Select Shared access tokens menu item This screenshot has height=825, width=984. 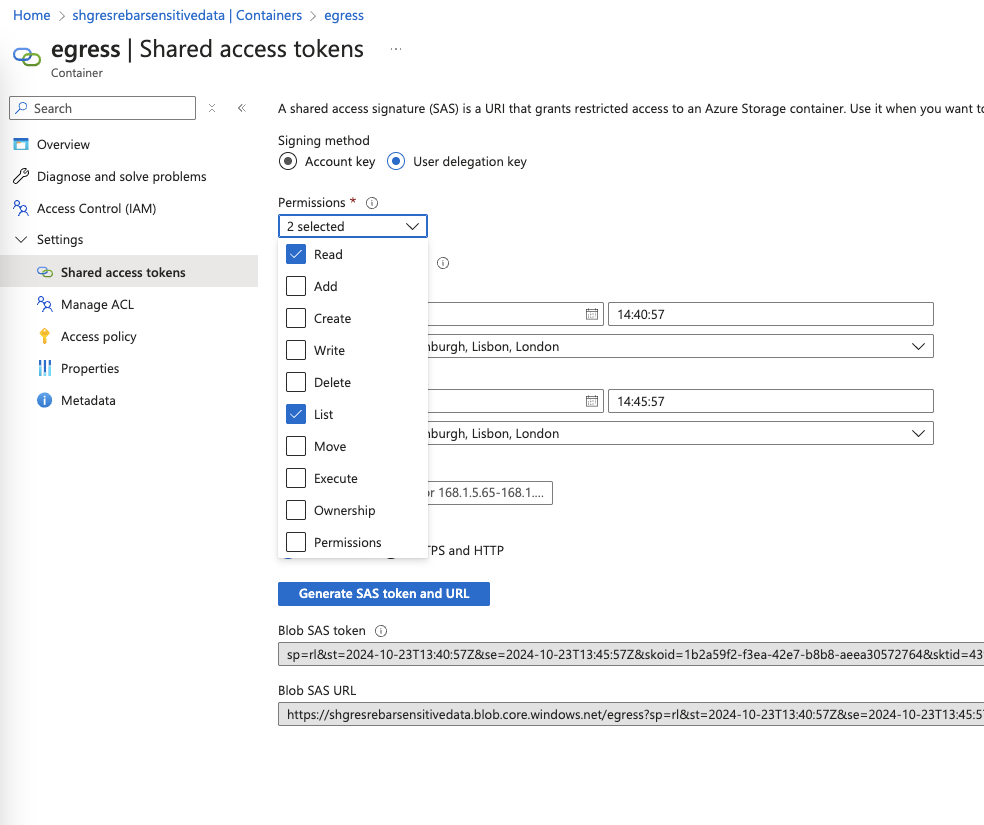coord(129,272)
